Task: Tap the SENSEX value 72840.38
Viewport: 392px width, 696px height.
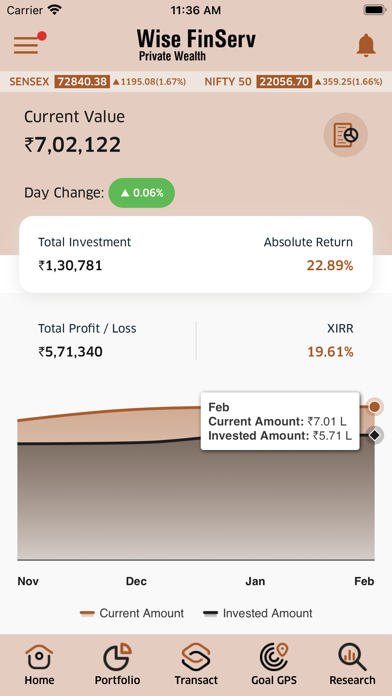Action: point(82,82)
